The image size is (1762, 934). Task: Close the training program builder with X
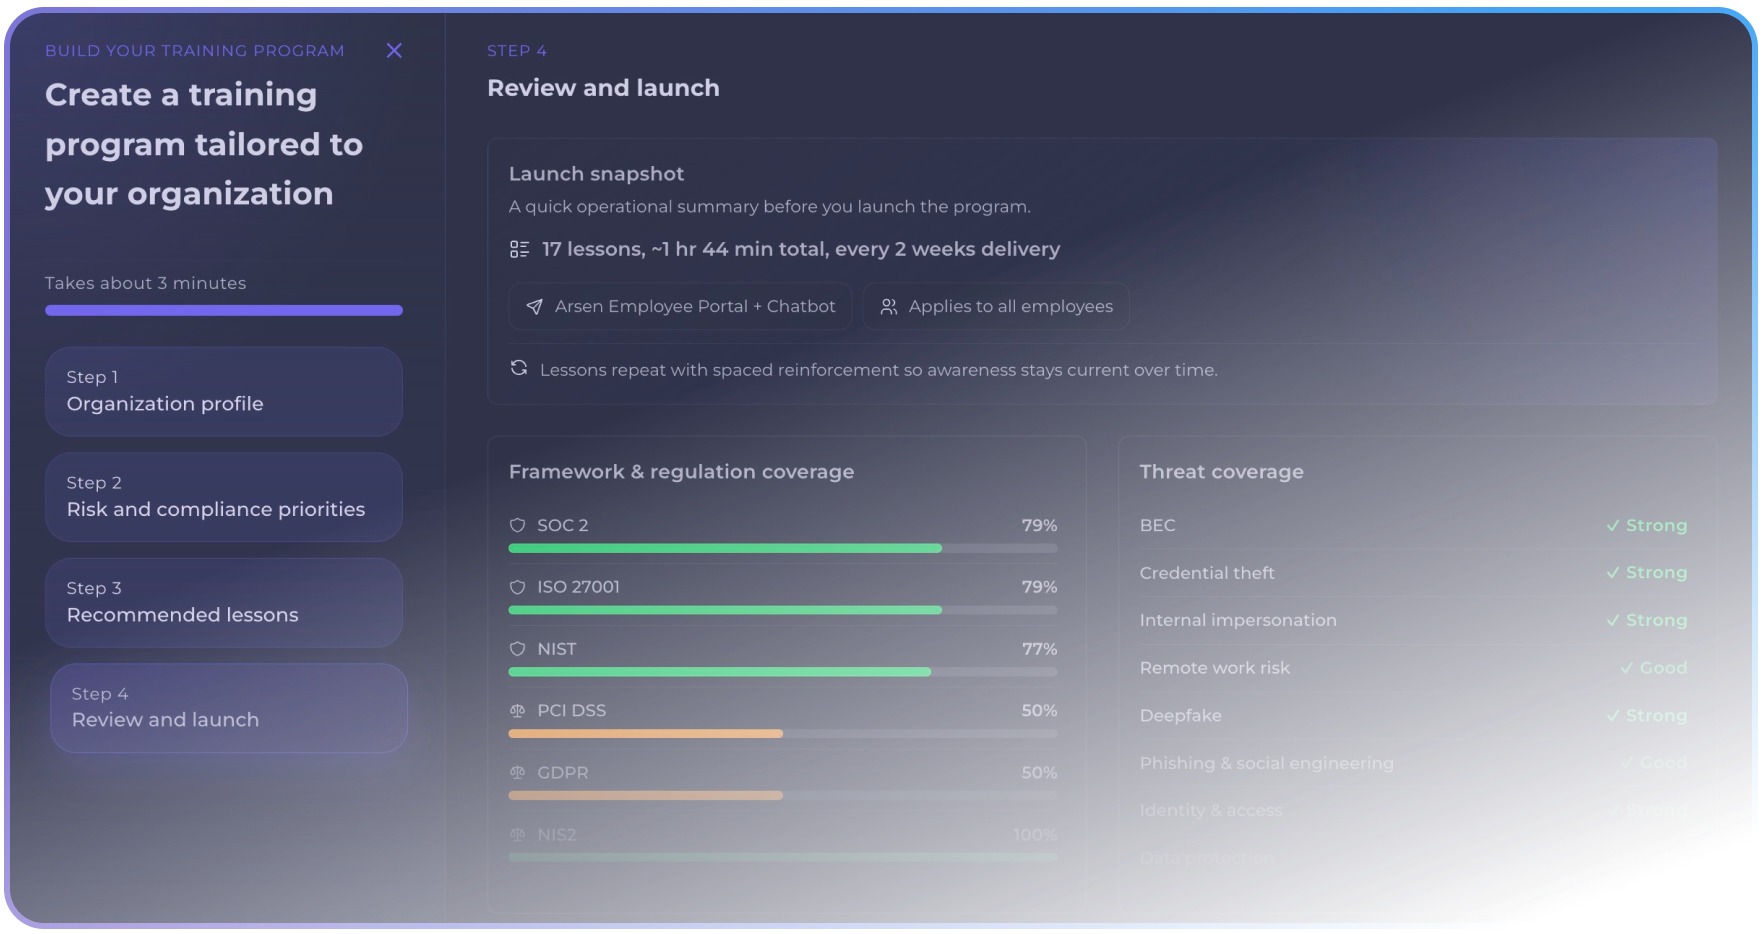click(394, 50)
